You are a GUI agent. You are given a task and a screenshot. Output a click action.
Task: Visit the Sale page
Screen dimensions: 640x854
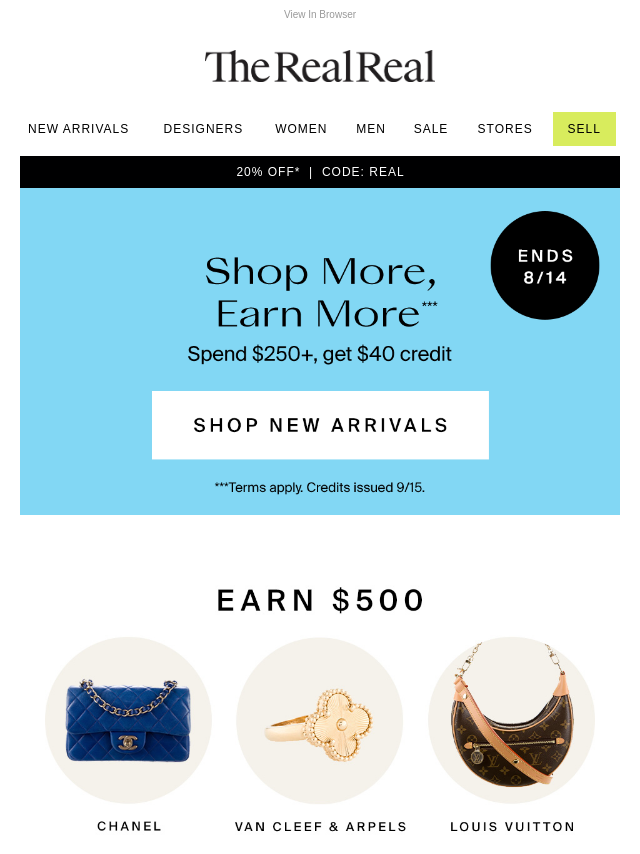click(x=430, y=129)
